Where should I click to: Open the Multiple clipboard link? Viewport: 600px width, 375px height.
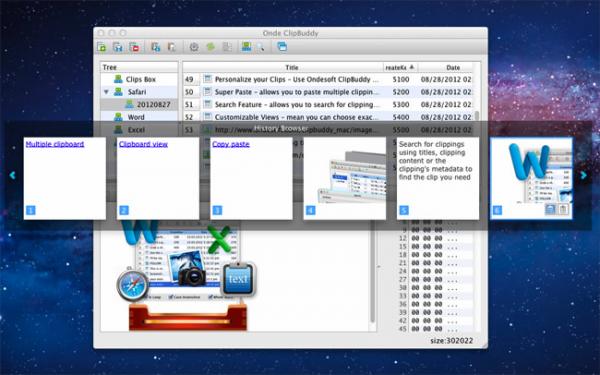click(x=55, y=144)
